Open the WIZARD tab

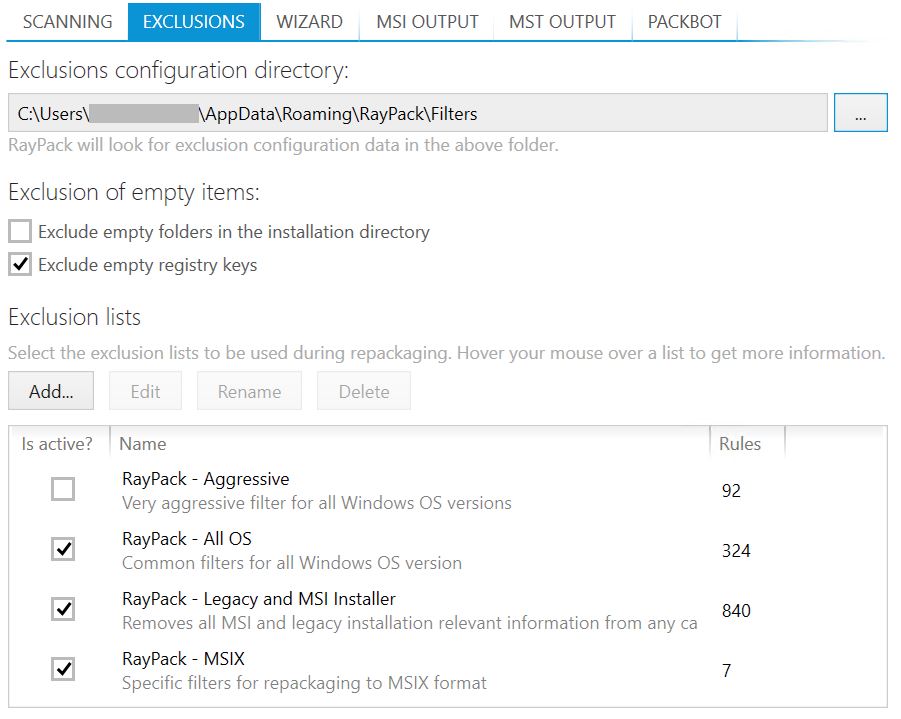coord(309,21)
